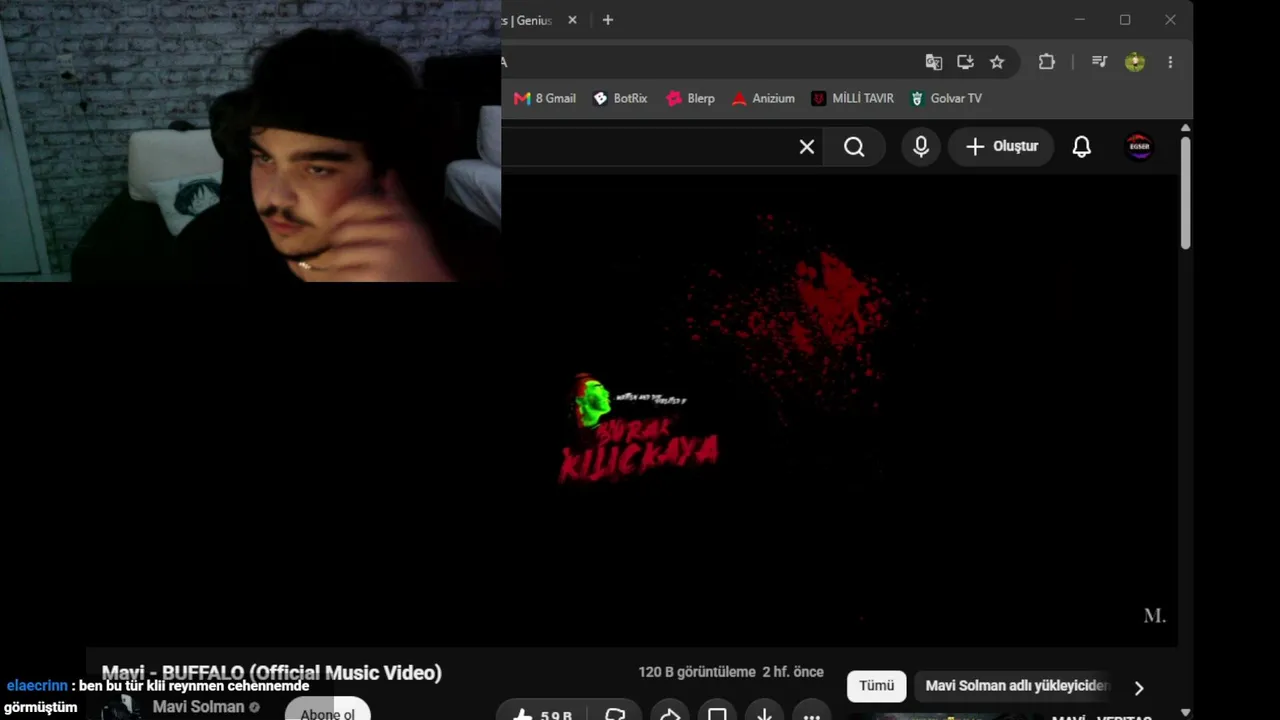This screenshot has width=1280, height=720.
Task: Click the Mavi Solman channel name
Action: click(198, 707)
